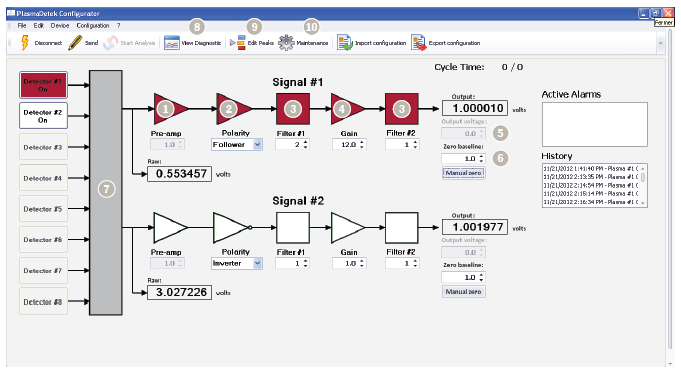Select first History entry 1:41:40 PM
The width and height of the screenshot is (681, 374).
coord(591,169)
